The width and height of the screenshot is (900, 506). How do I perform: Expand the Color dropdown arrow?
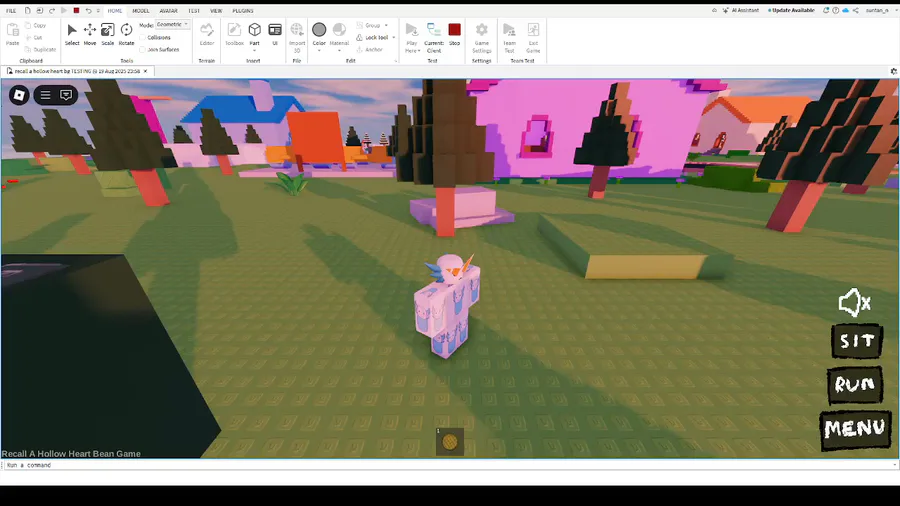pos(319,50)
